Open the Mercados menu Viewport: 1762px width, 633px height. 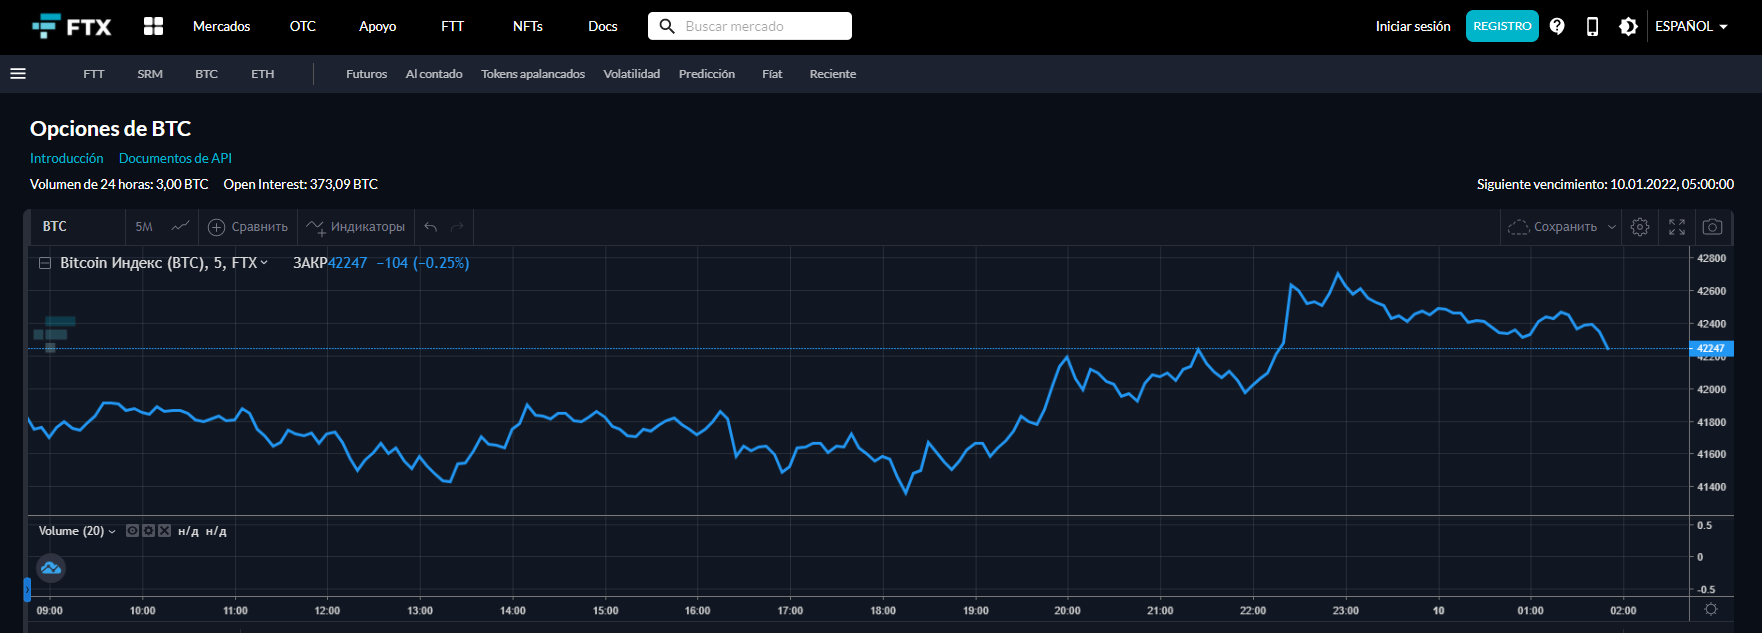(222, 26)
